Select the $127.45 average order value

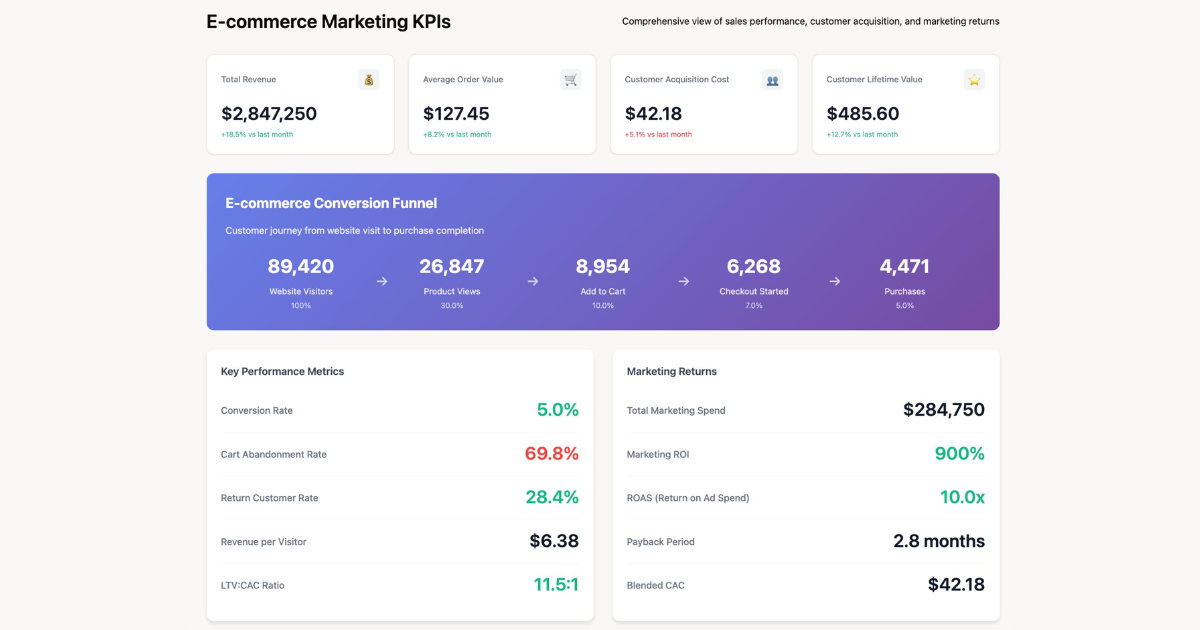(456, 114)
